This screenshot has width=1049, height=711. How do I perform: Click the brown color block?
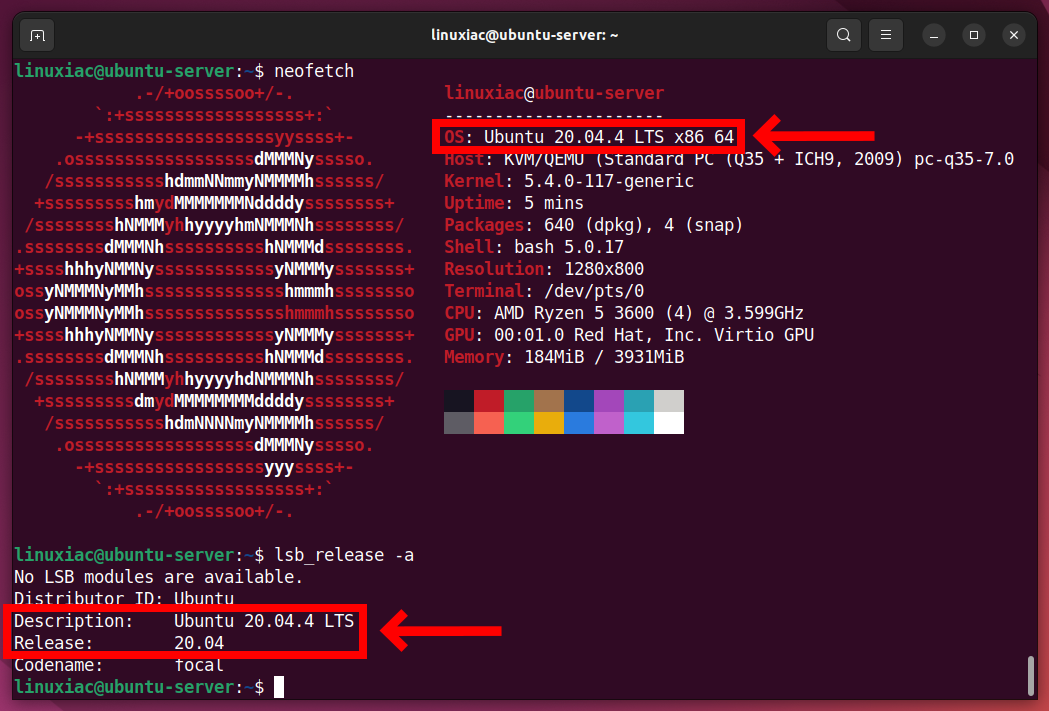pyautogui.click(x=549, y=401)
